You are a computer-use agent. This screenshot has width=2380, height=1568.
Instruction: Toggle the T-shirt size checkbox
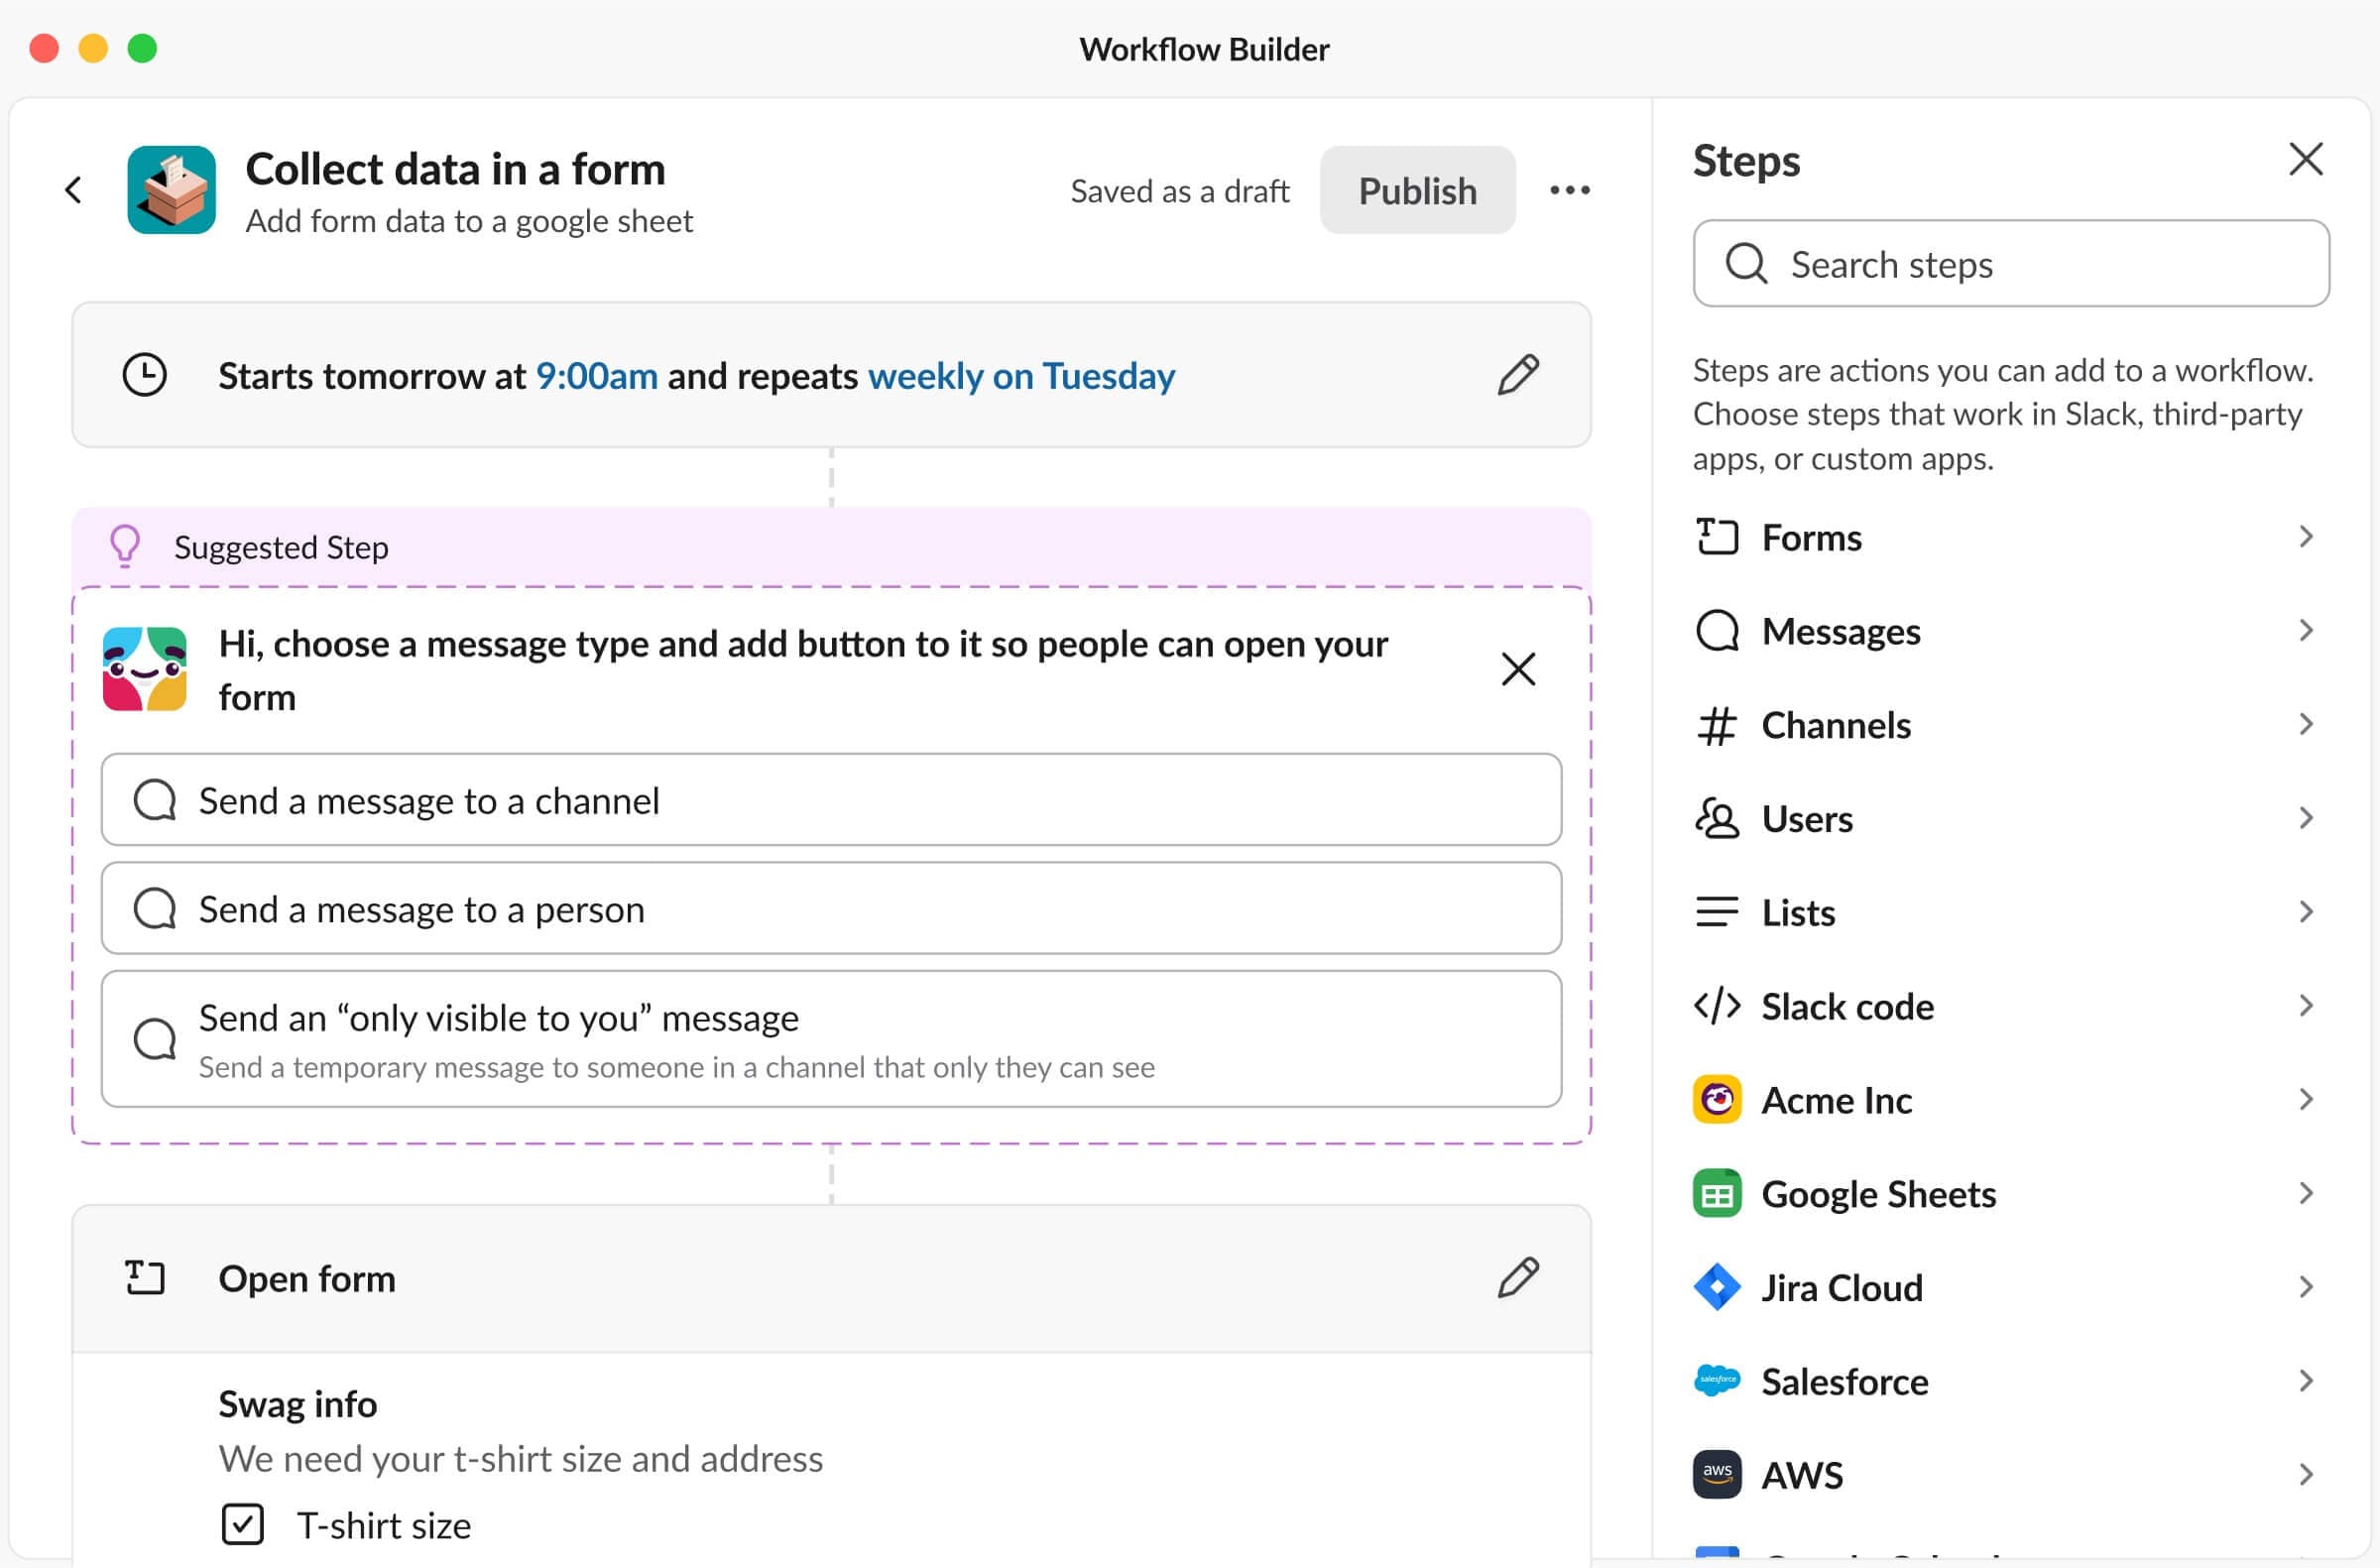click(242, 1525)
